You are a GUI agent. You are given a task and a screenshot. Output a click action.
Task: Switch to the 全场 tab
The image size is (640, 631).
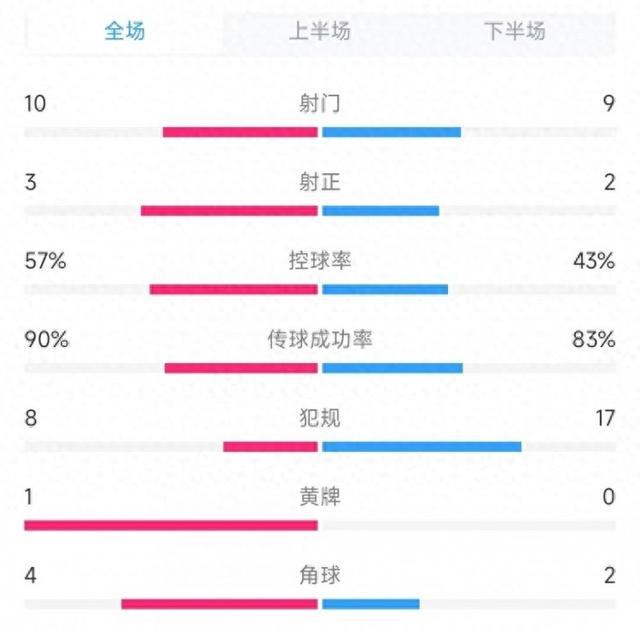pos(124,31)
